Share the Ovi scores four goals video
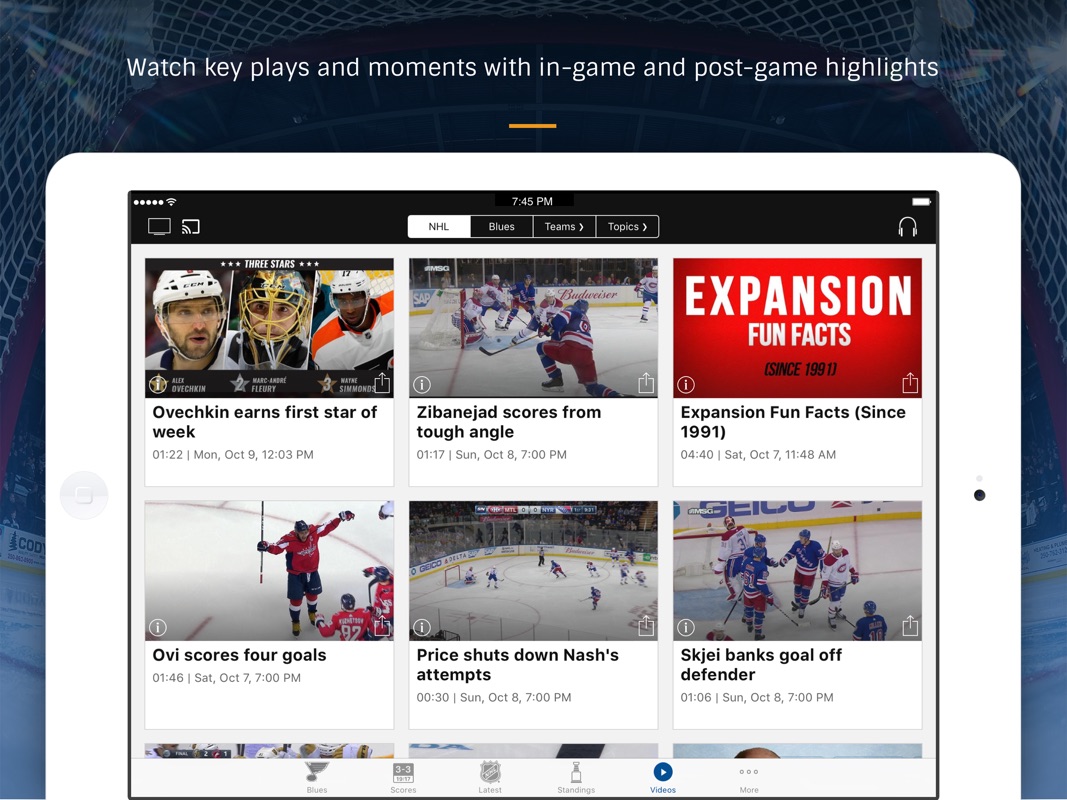The image size is (1067, 800). click(382, 626)
